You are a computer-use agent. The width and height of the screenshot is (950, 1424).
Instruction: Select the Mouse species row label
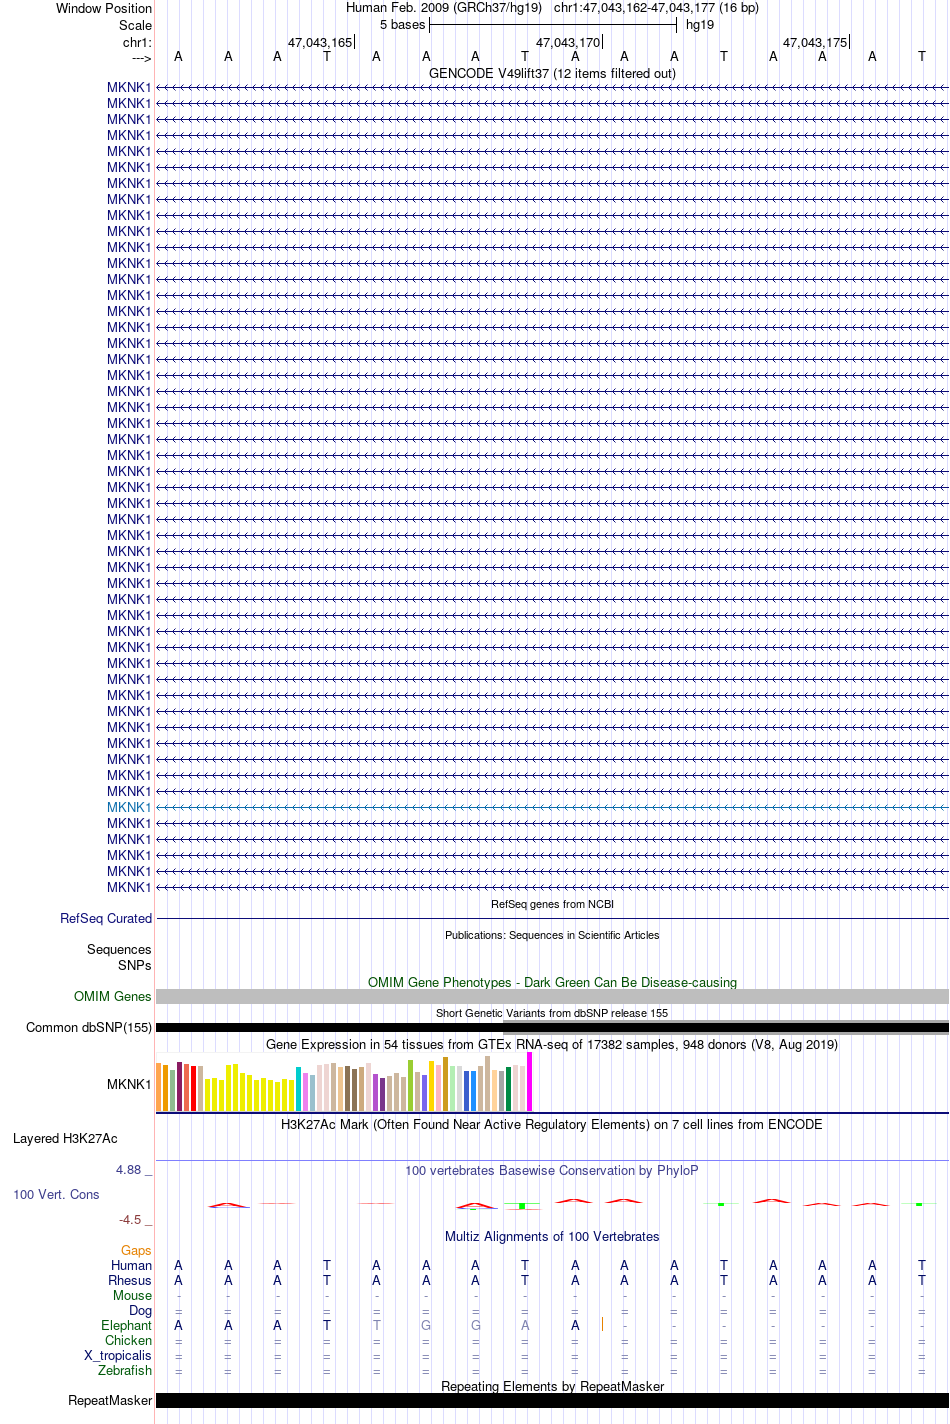pos(132,1295)
